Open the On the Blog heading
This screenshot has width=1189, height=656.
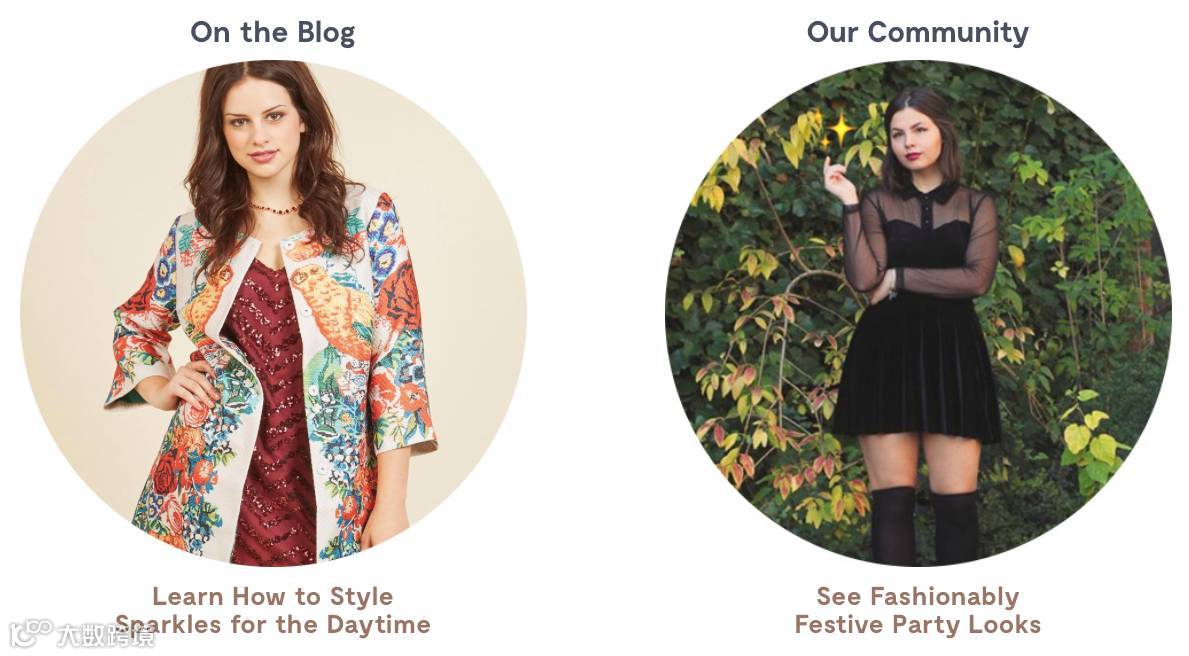[273, 33]
